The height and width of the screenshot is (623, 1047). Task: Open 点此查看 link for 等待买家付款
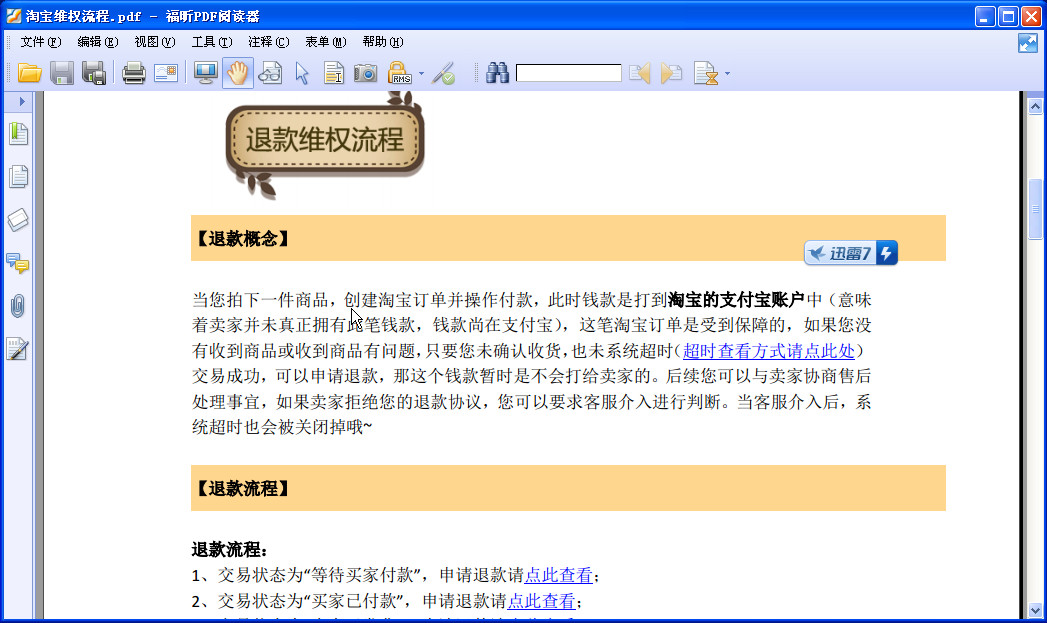click(558, 576)
